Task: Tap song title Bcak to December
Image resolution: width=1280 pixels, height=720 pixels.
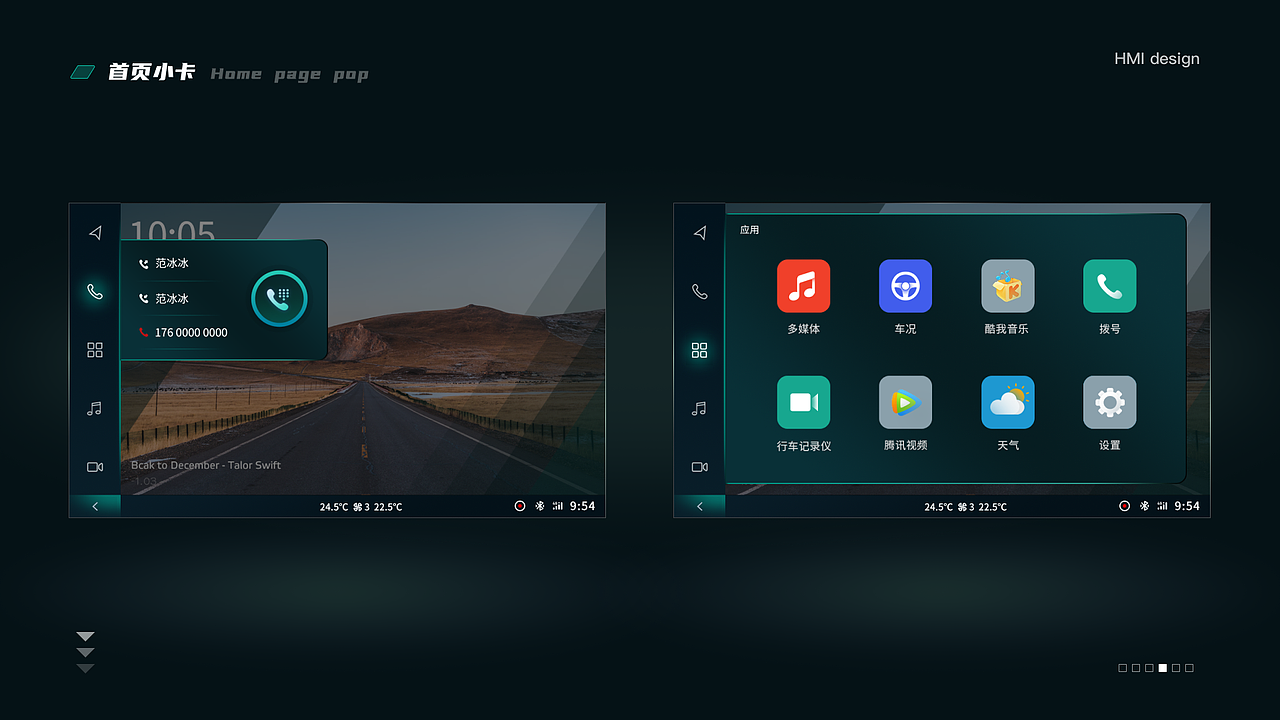Action: coord(206,465)
